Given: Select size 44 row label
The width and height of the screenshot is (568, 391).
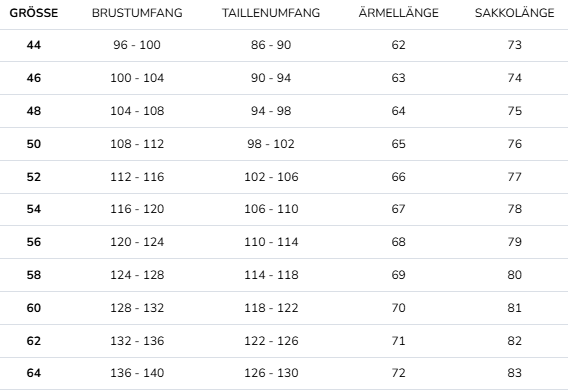Looking at the screenshot, I should point(34,45).
